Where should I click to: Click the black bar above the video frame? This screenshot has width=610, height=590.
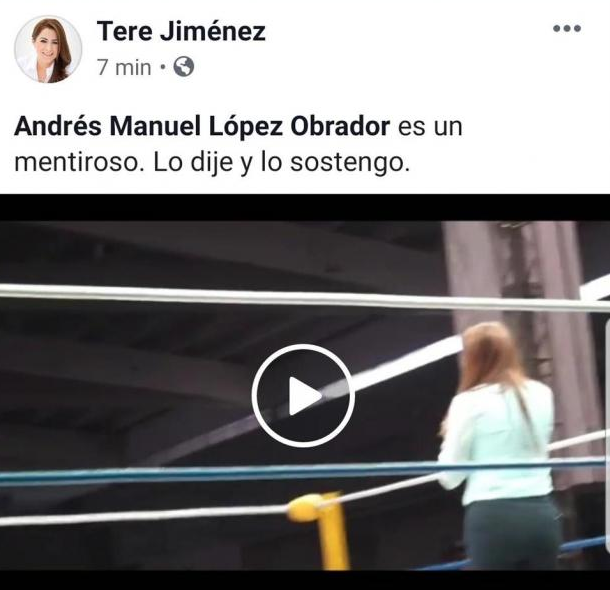[x=305, y=207]
